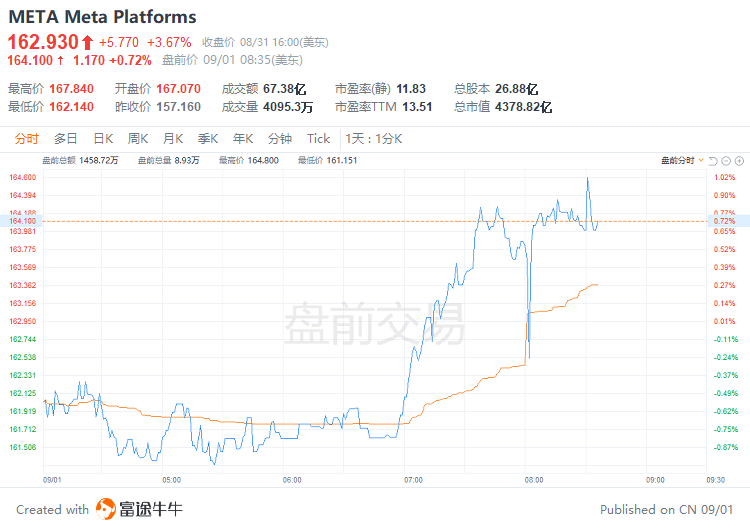This screenshot has width=750, height=530.
Task: Select the 季K chart tab
Action: [208, 139]
